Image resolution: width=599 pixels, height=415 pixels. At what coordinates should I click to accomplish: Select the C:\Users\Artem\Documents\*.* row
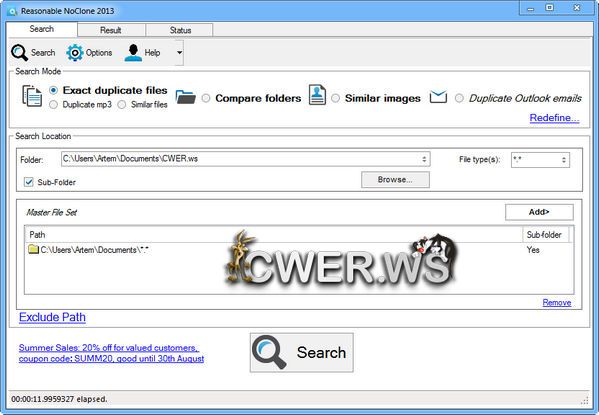[x=299, y=250]
